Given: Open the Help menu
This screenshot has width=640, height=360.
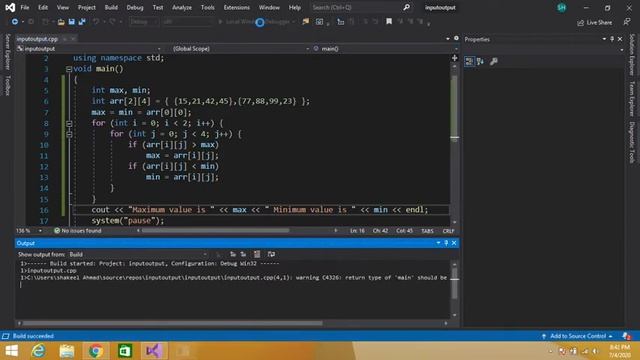Looking at the screenshot, I should 295,7.
